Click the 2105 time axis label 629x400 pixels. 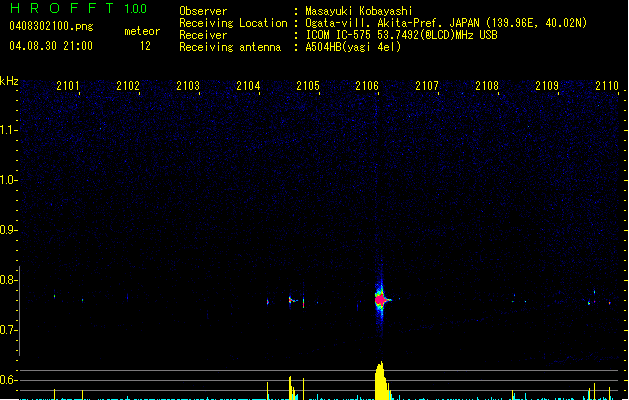(308, 85)
